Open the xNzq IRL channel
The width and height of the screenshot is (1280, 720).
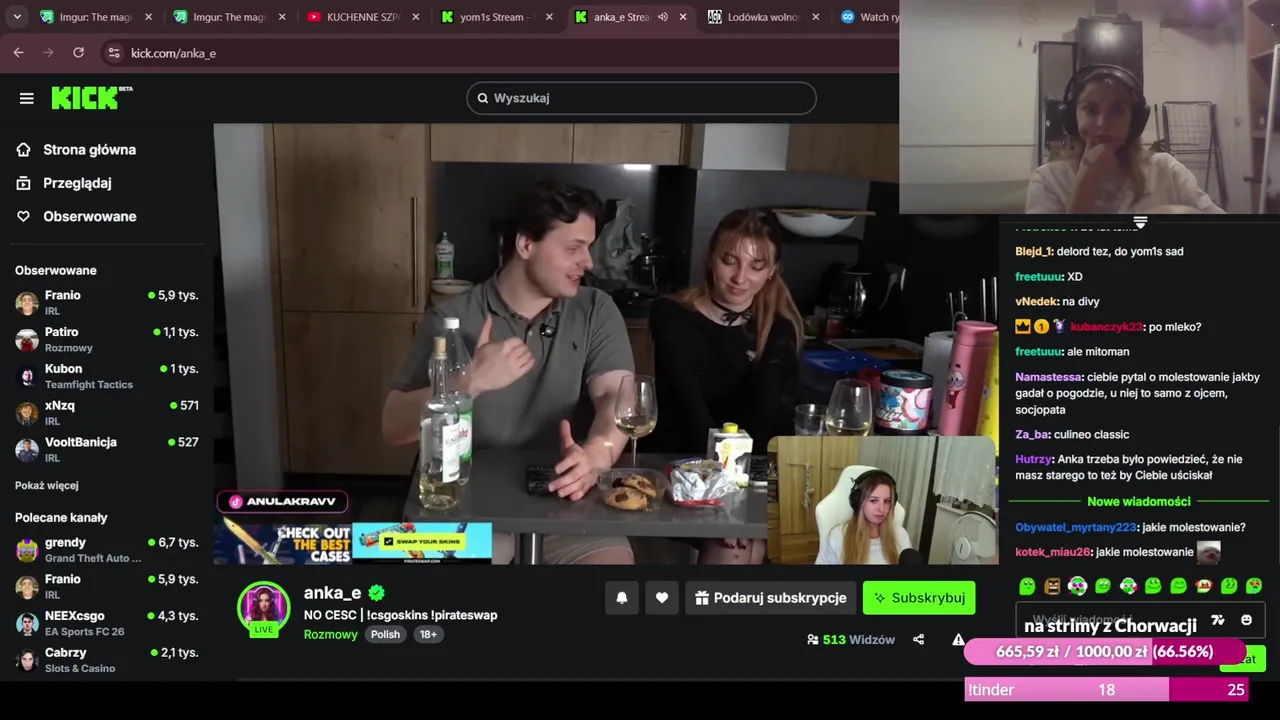click(107, 413)
